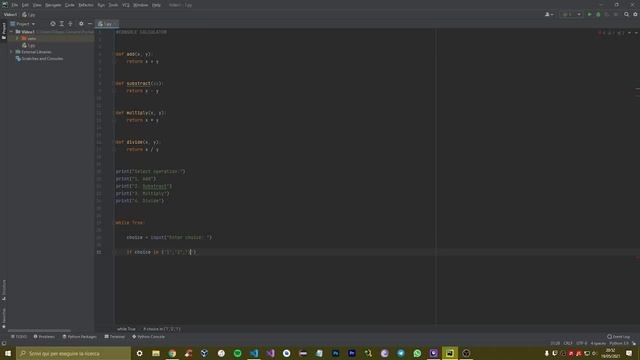Screen dimensions: 640x360
Task: Open Project panel settings gear
Action: click(81, 24)
